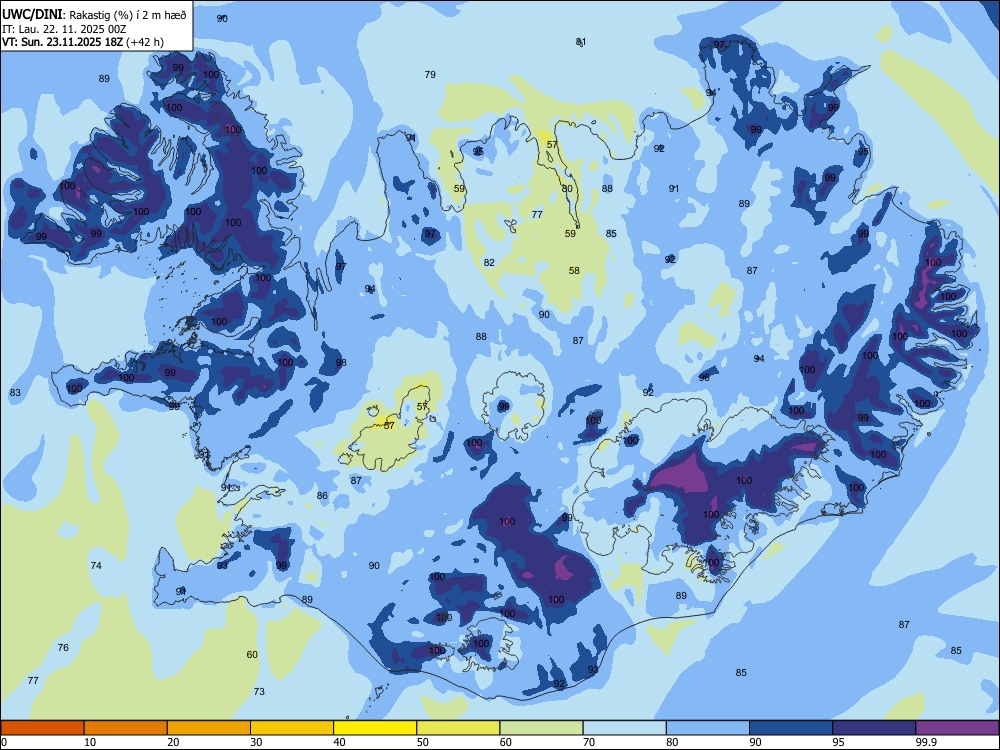
Task: Click the humidity value '93' on the south coast
Action: (593, 670)
